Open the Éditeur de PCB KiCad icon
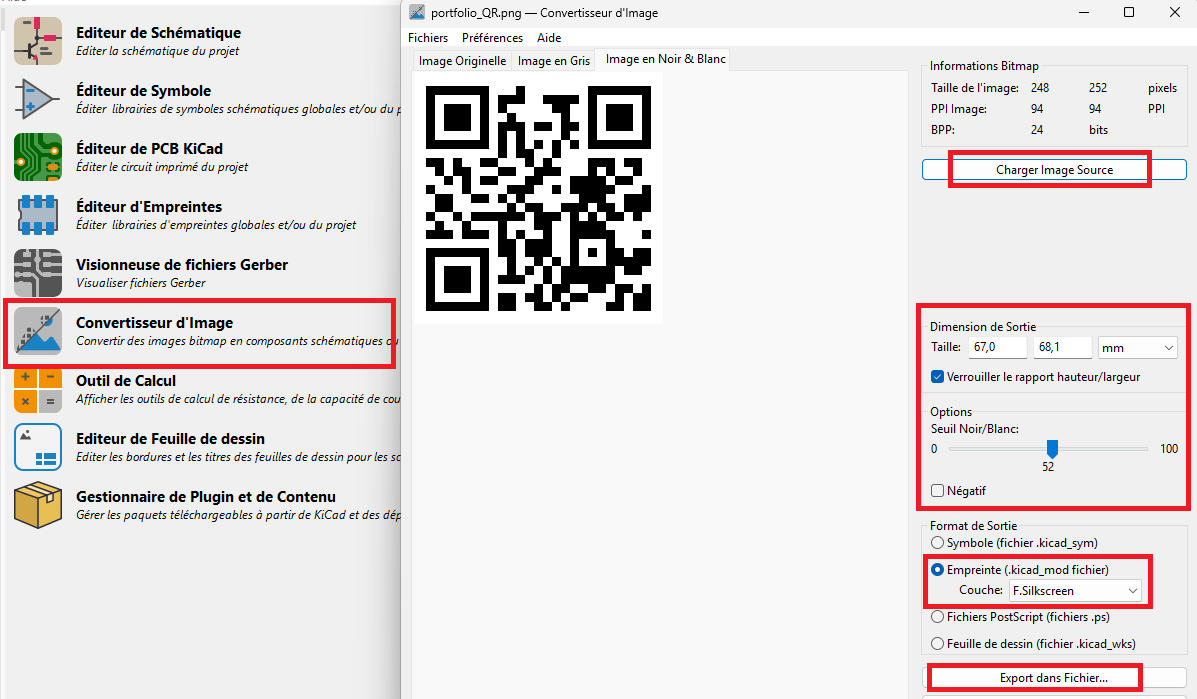This screenshot has height=699, width=1197. tap(37, 157)
